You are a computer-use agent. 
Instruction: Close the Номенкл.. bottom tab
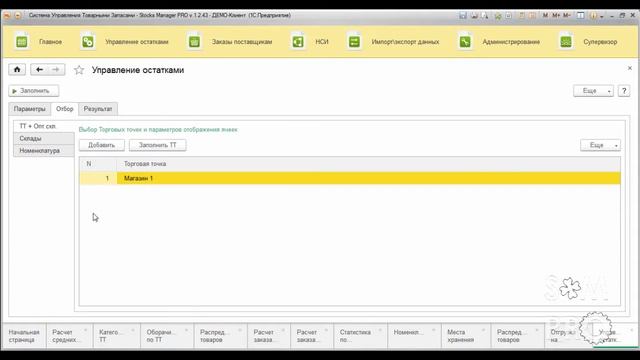point(433,330)
